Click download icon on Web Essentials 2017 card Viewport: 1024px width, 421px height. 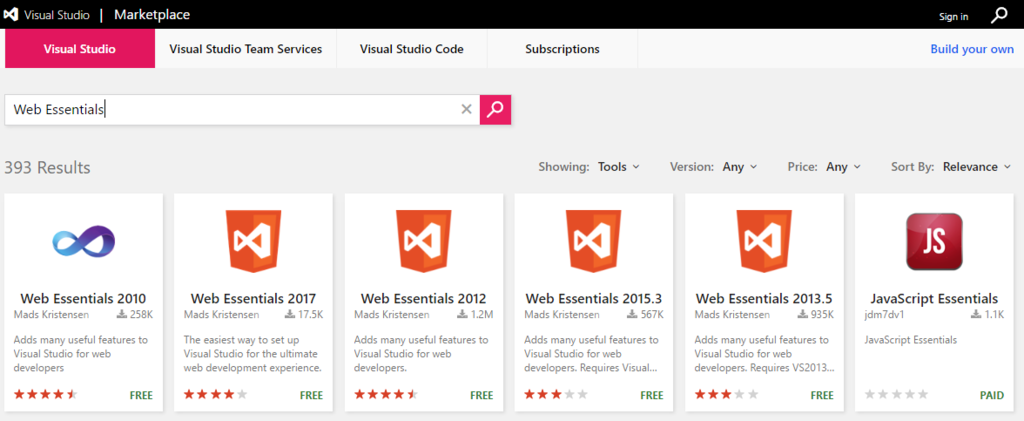pyautogui.click(x=289, y=315)
